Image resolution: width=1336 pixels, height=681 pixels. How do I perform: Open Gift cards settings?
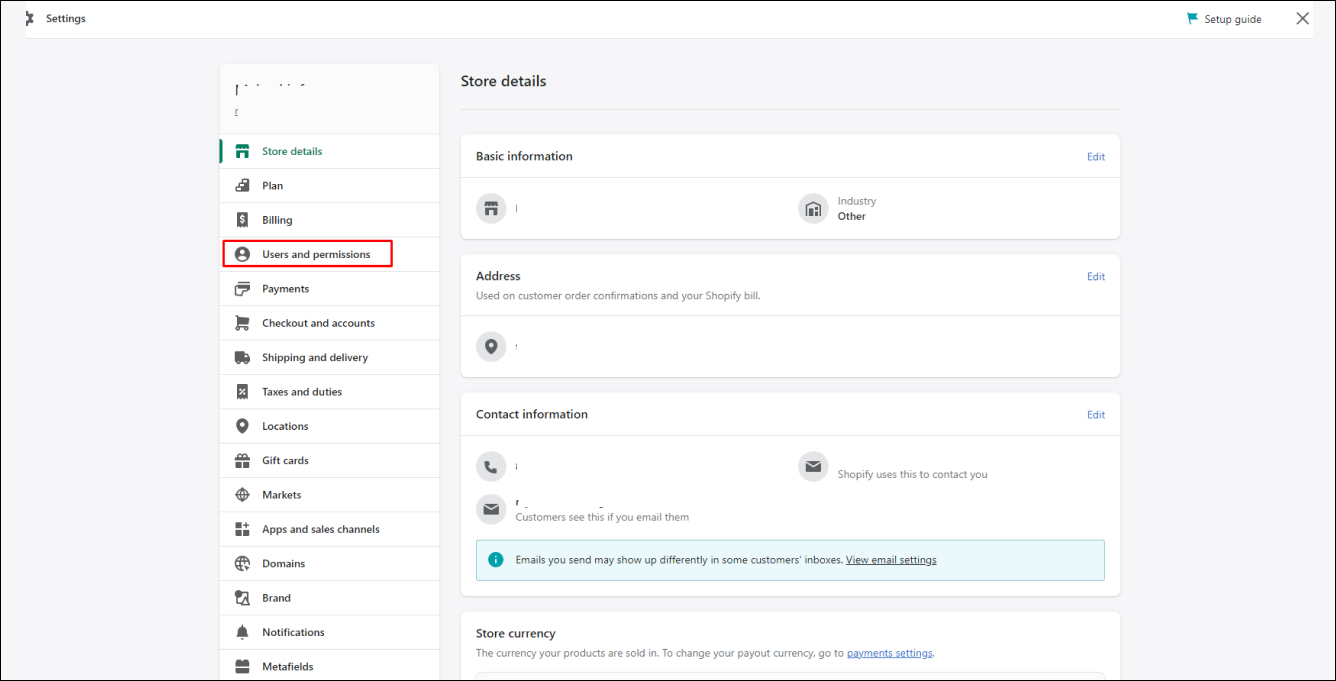tap(329, 461)
